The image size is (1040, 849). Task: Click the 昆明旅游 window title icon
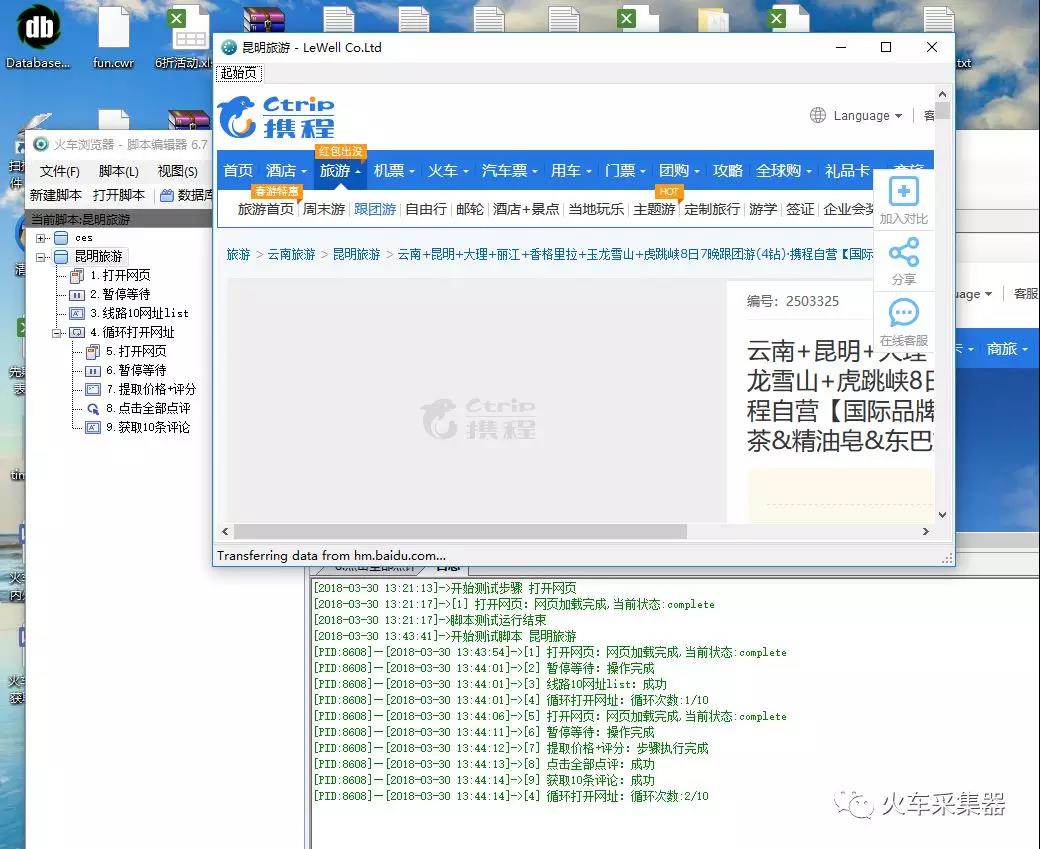click(x=229, y=47)
